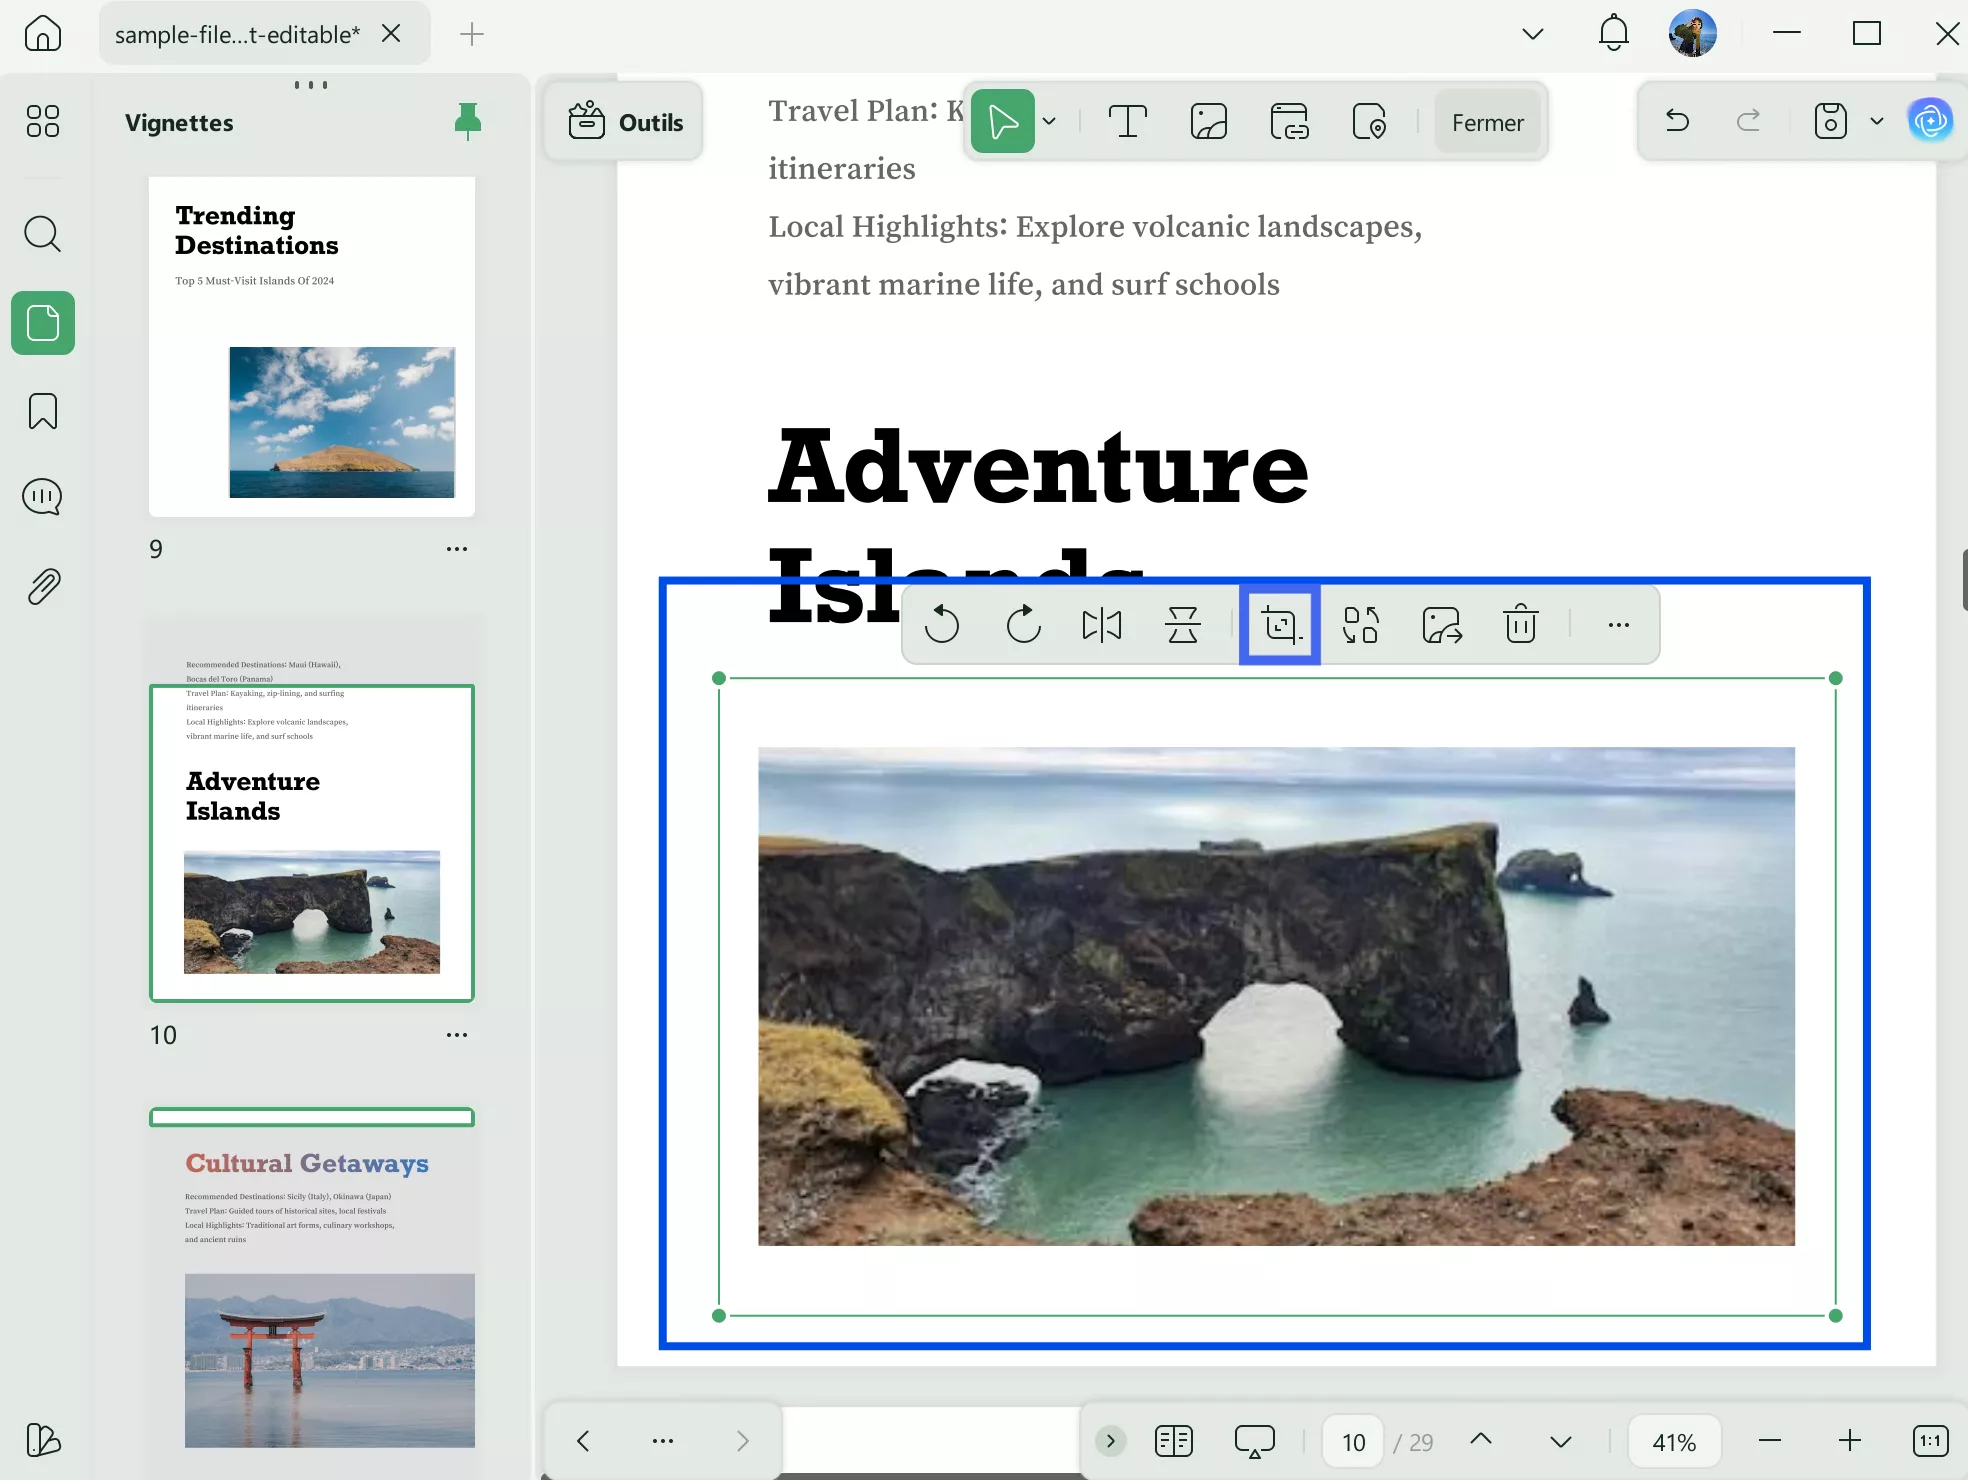Viewport: 1968px width, 1480px height.
Task: Rotate image clockwise
Action: click(x=1023, y=625)
